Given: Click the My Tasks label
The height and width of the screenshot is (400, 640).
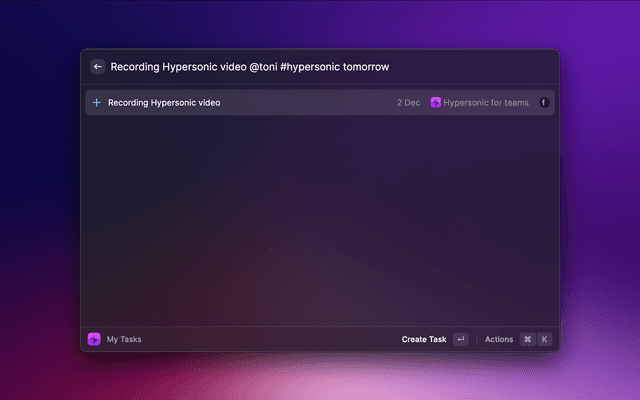Looking at the screenshot, I should coord(124,339).
